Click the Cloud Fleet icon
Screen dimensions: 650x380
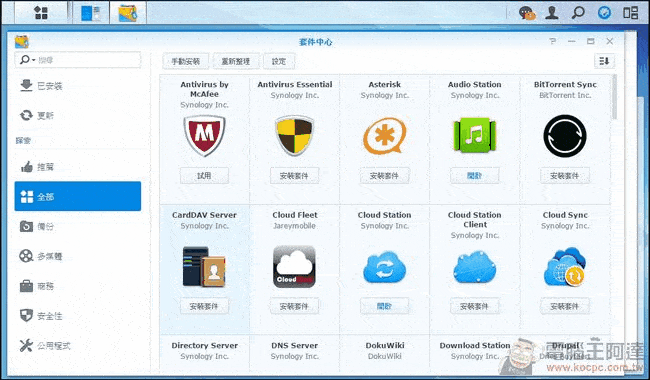coord(294,267)
